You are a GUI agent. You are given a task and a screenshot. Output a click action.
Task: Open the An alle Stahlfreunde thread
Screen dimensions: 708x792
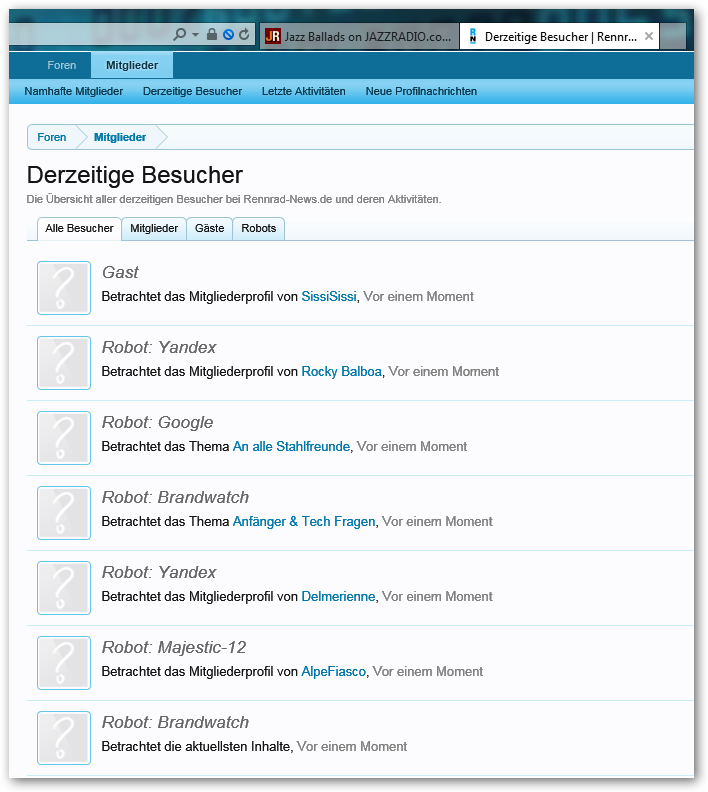pos(291,447)
